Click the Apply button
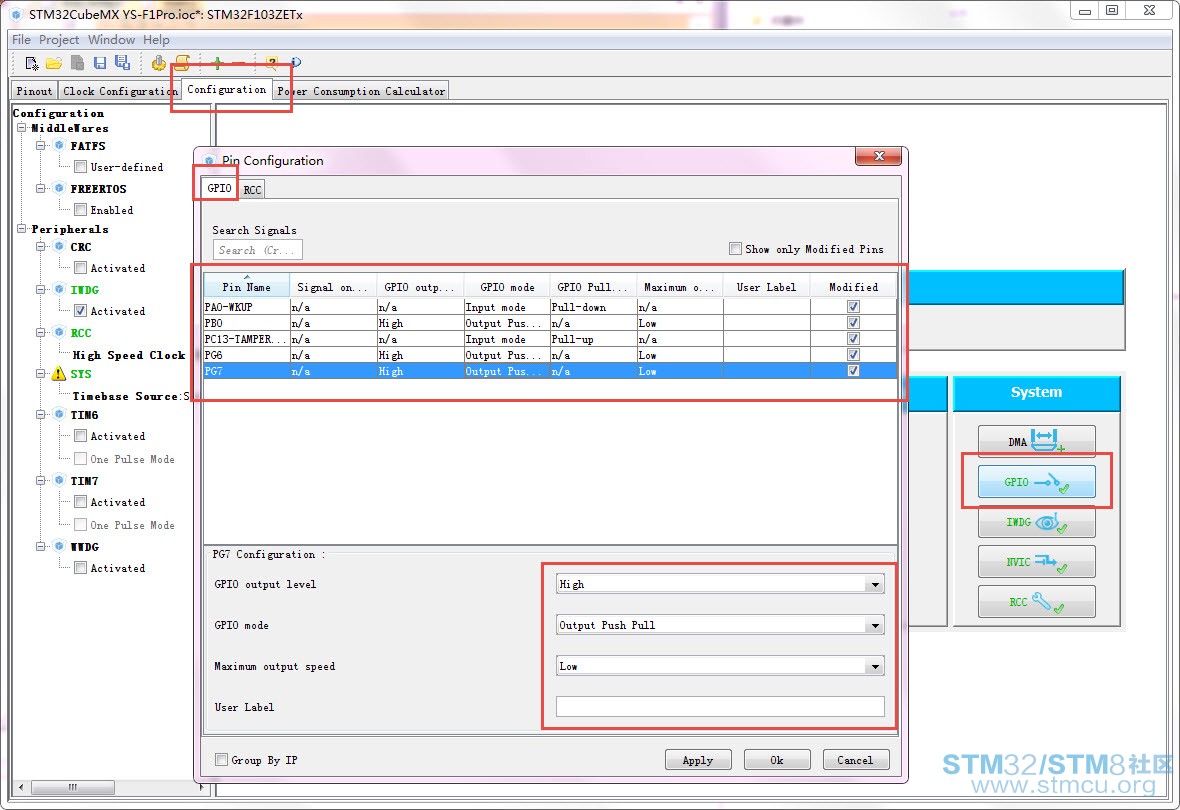1180x810 pixels. click(x=698, y=760)
